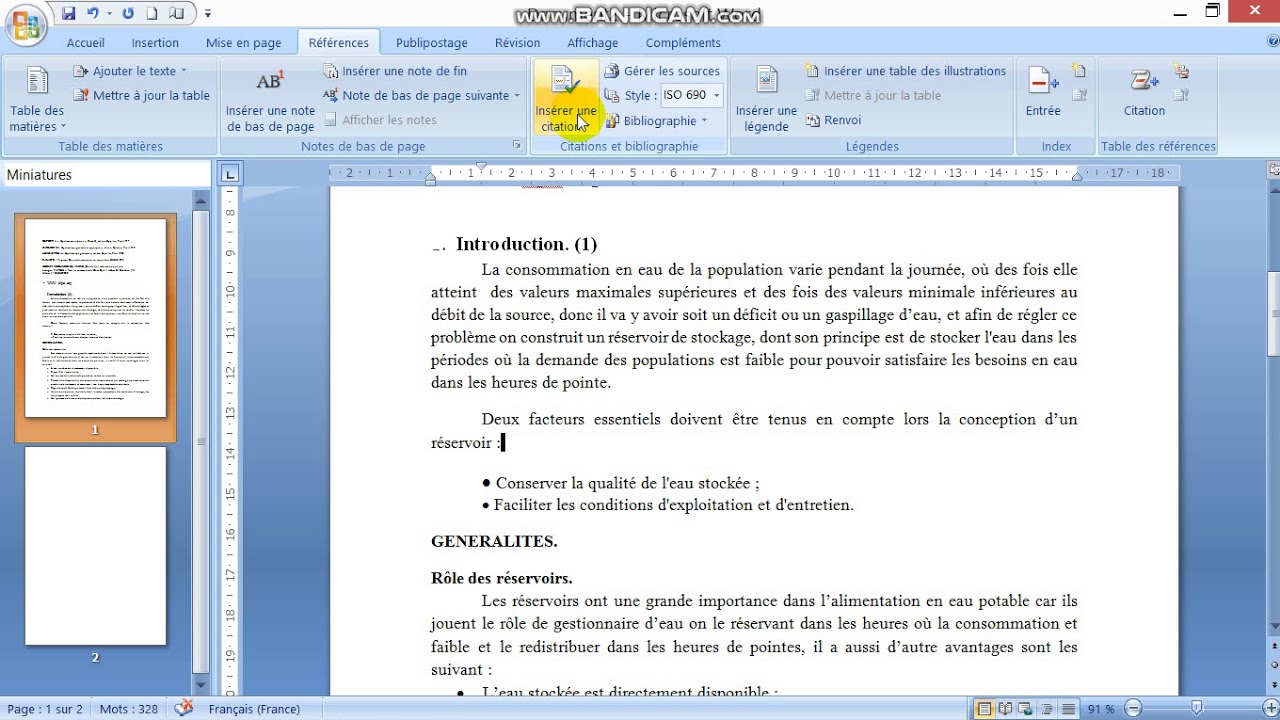This screenshot has width=1280, height=720.
Task: Click Insérer une note de fin
Action: (395, 71)
